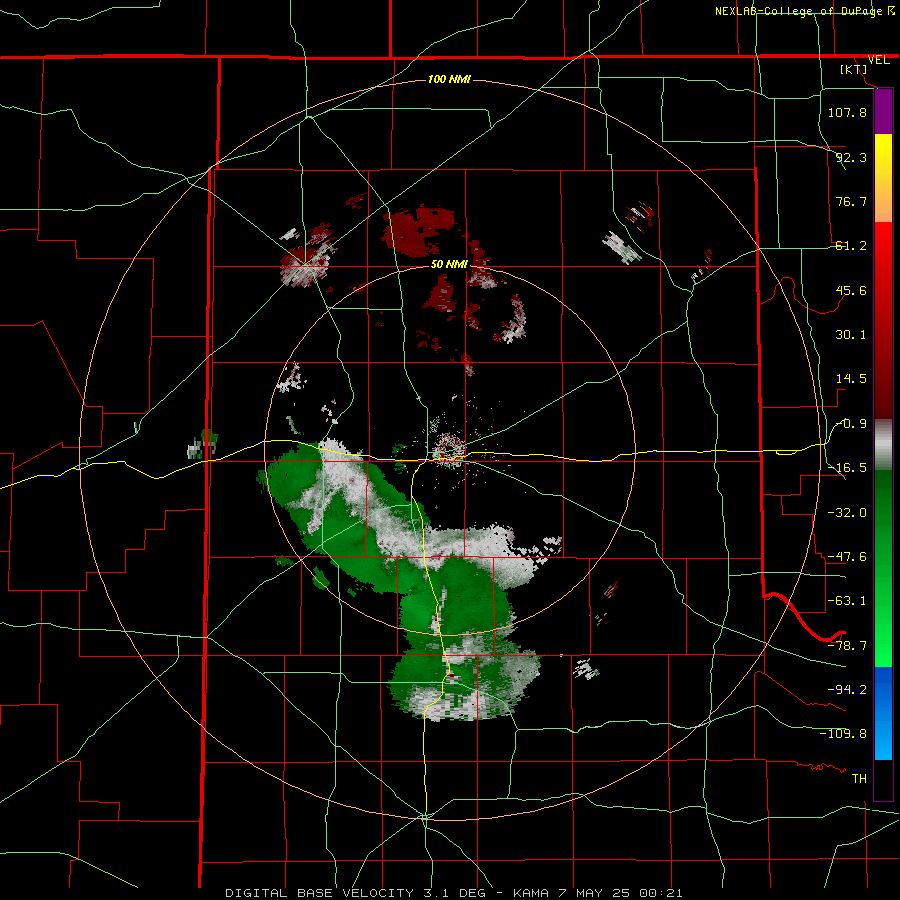Click the green segment of the color bar

(883, 568)
